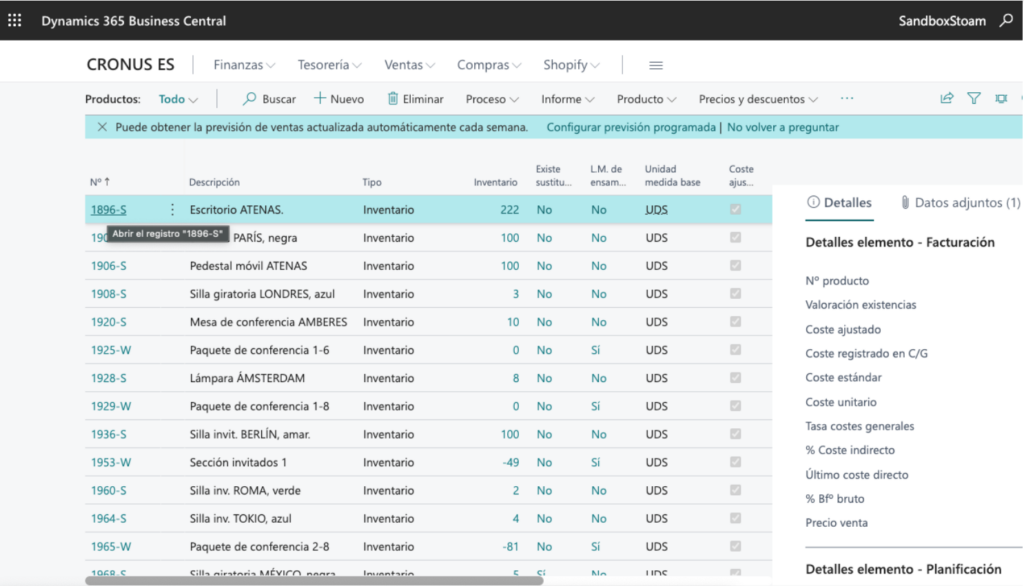Open the Producto action menu
This screenshot has width=1024, height=586.
pos(647,99)
